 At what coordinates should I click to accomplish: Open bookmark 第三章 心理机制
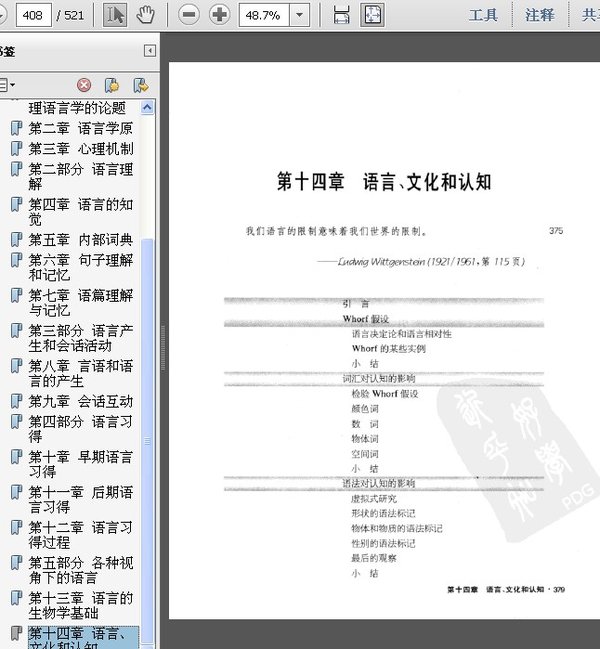tap(81, 149)
